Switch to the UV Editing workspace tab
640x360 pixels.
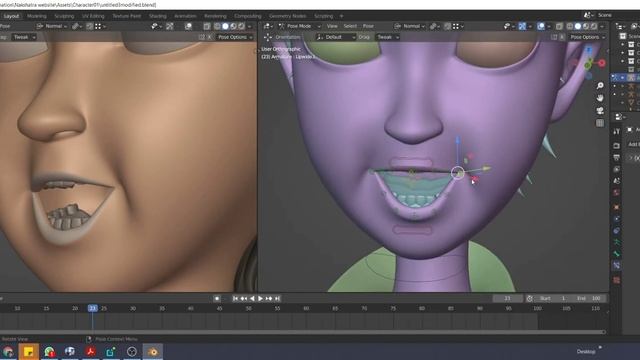pyautogui.click(x=93, y=16)
